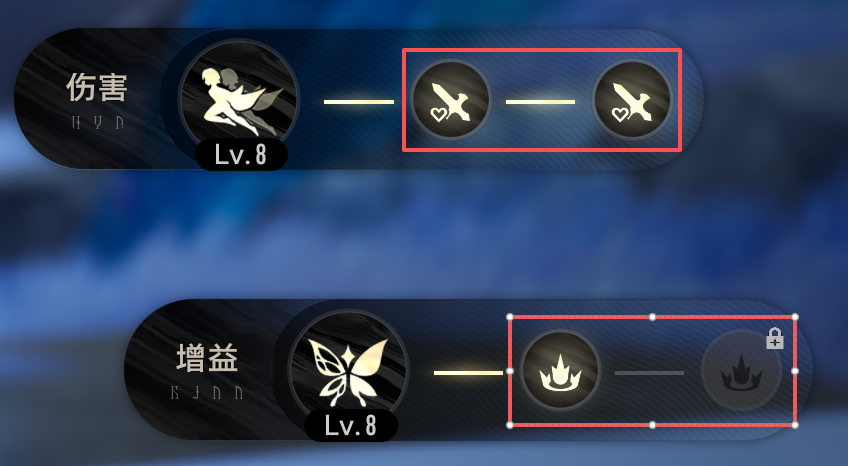Click the locked dimmed flame crown node
848x466 pixels.
[741, 371]
